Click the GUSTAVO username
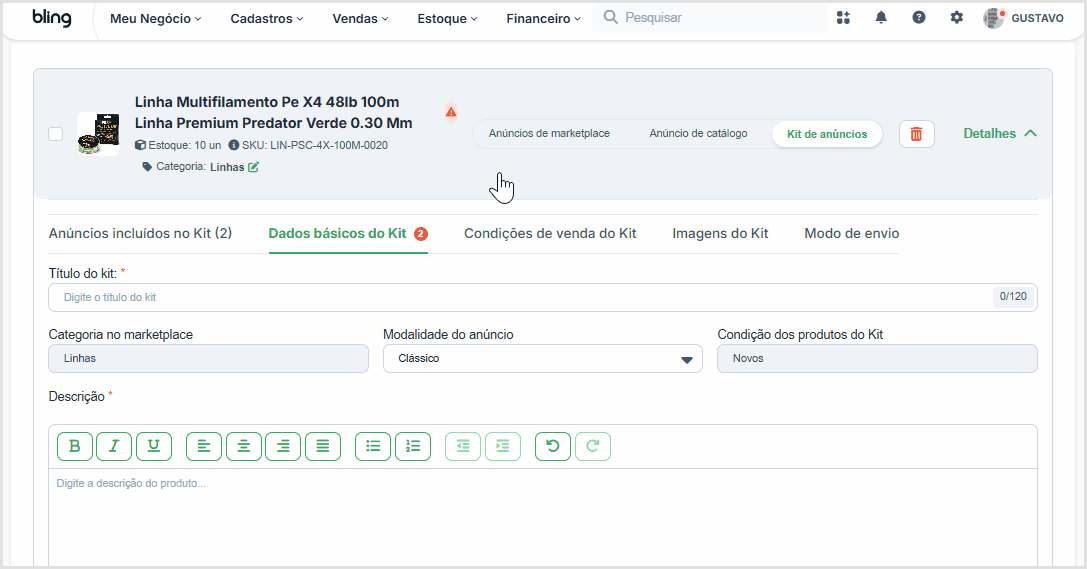 click(1037, 18)
